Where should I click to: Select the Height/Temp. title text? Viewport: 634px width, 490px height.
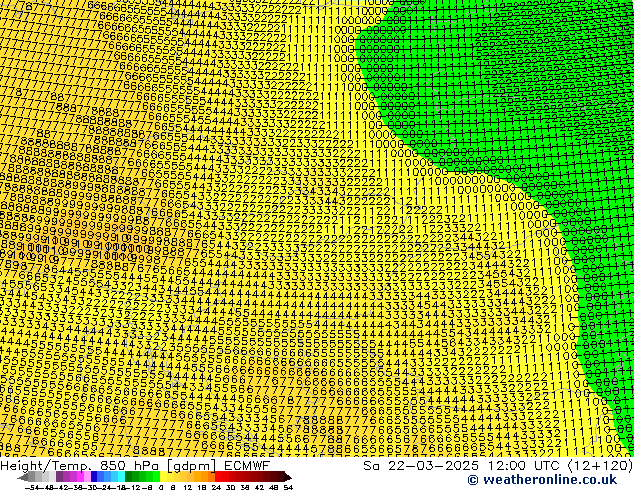47,465
